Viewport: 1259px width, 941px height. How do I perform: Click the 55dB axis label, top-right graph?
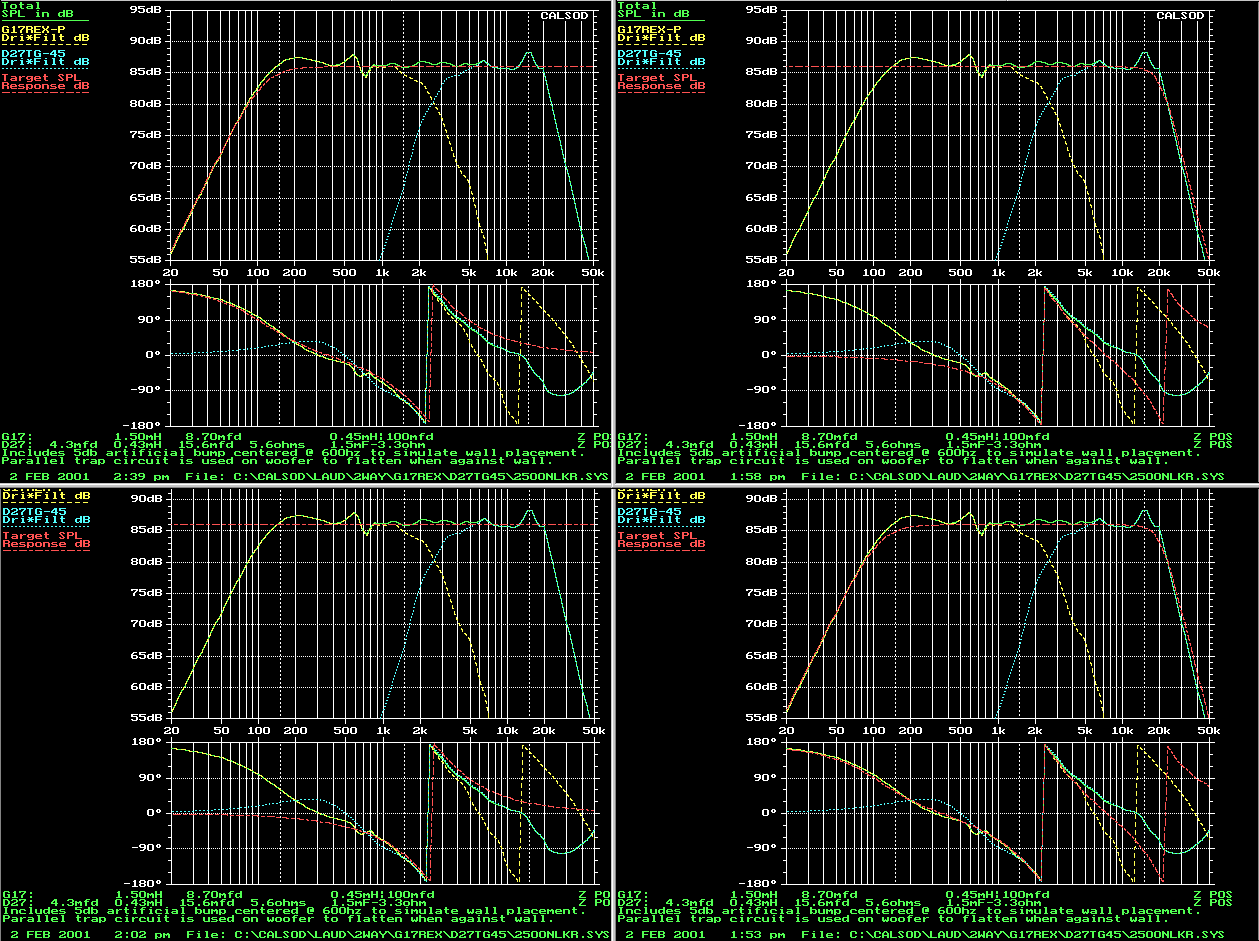click(762, 260)
